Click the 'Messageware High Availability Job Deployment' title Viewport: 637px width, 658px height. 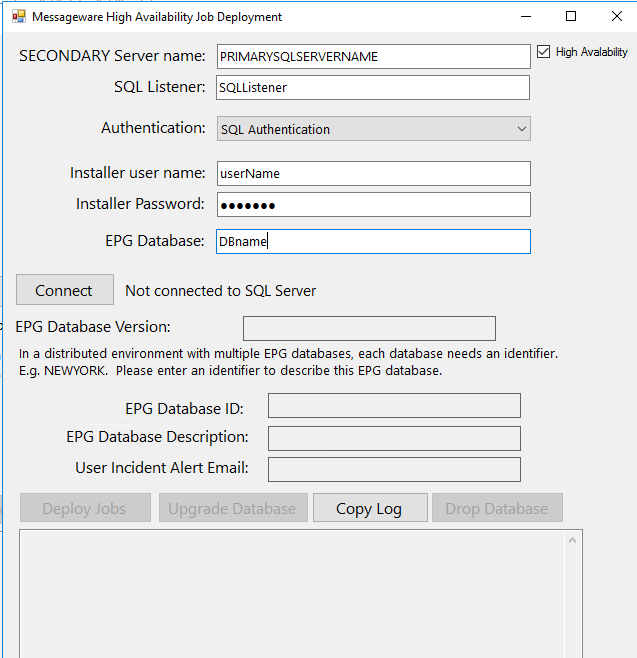[157, 17]
